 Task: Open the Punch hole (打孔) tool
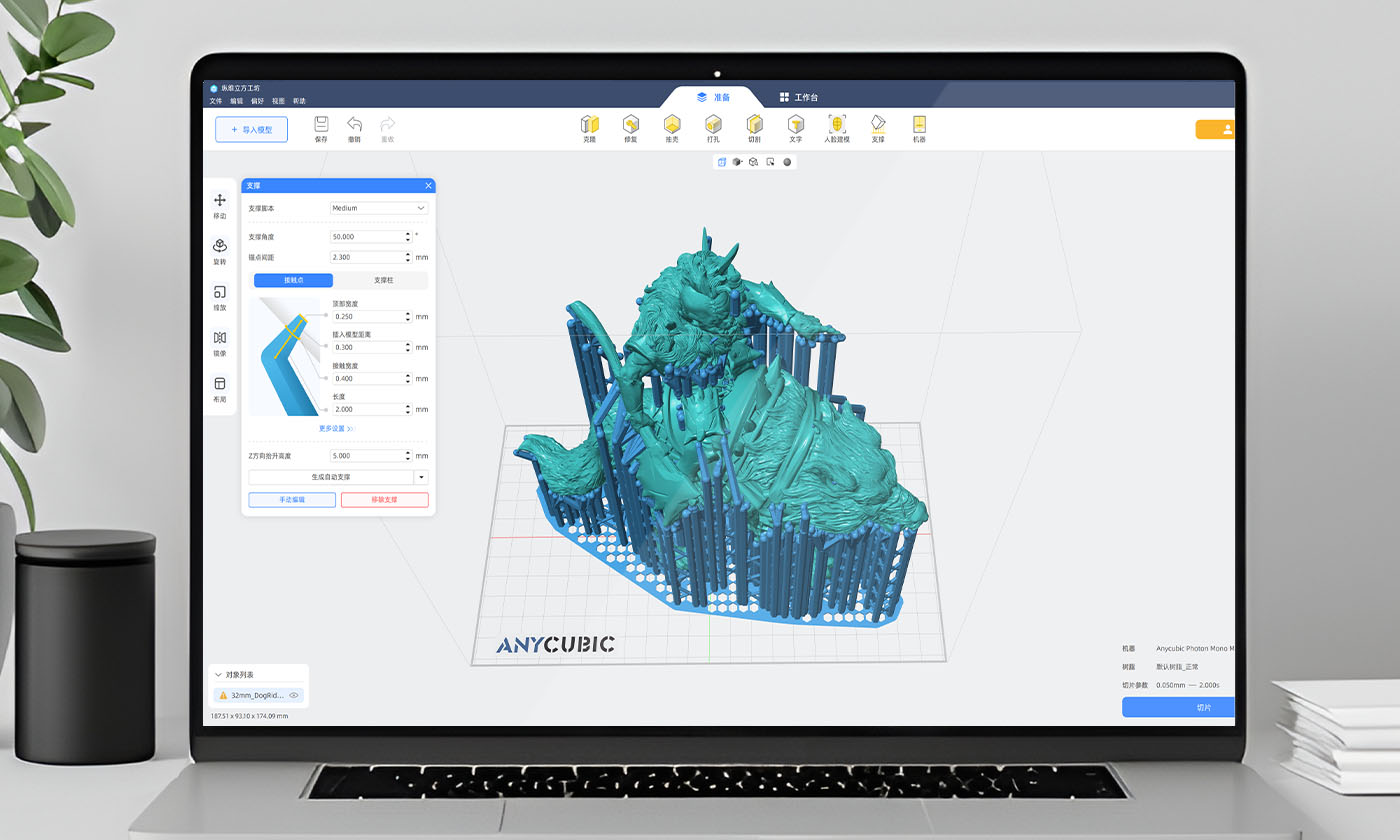point(713,128)
